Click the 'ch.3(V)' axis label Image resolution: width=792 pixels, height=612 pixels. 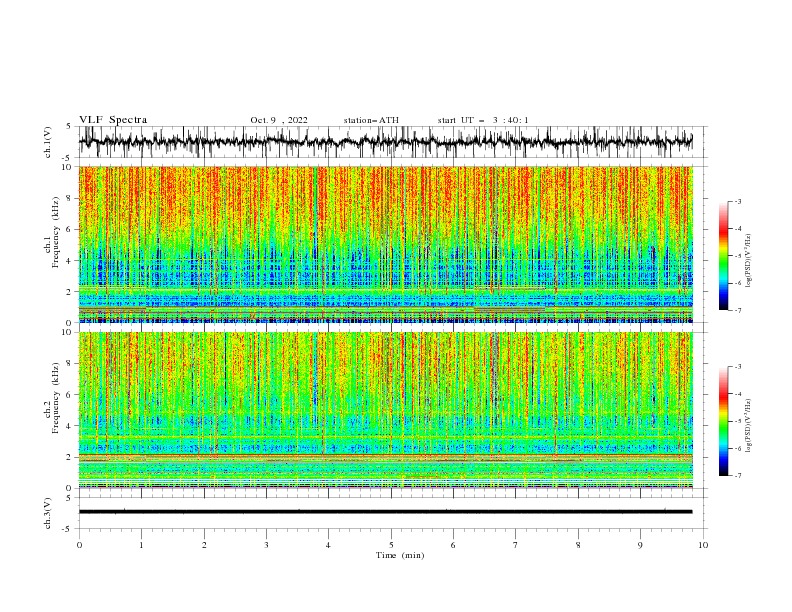coord(48,513)
